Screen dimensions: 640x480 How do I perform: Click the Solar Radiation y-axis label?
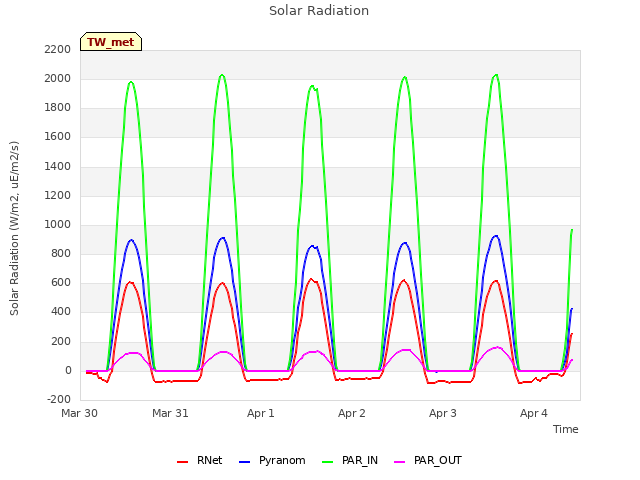point(14,228)
